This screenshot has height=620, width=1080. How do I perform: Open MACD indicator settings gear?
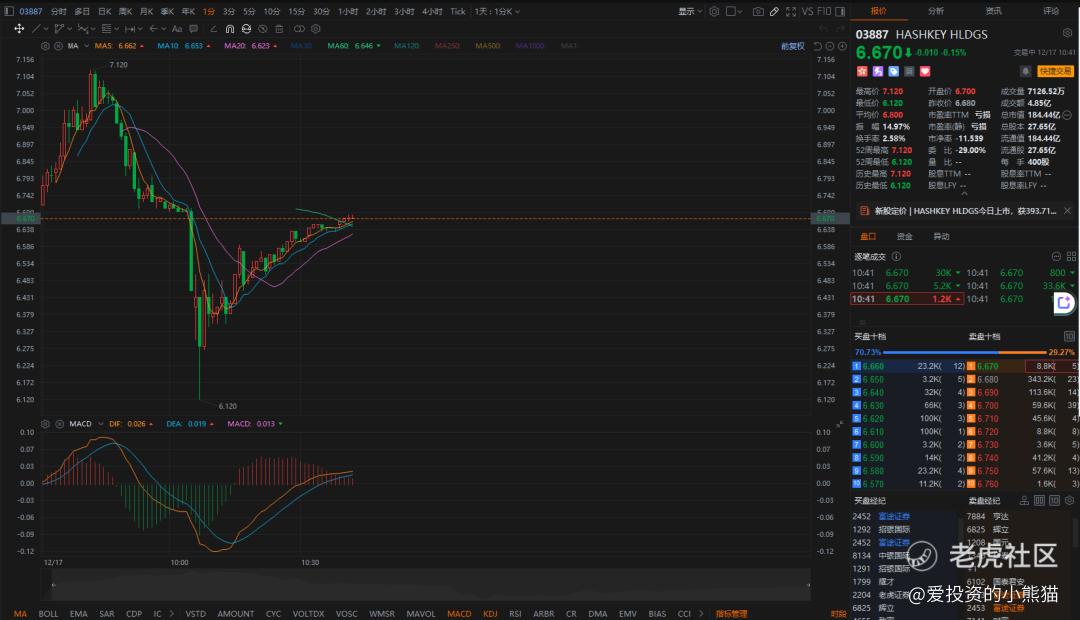(x=45, y=424)
